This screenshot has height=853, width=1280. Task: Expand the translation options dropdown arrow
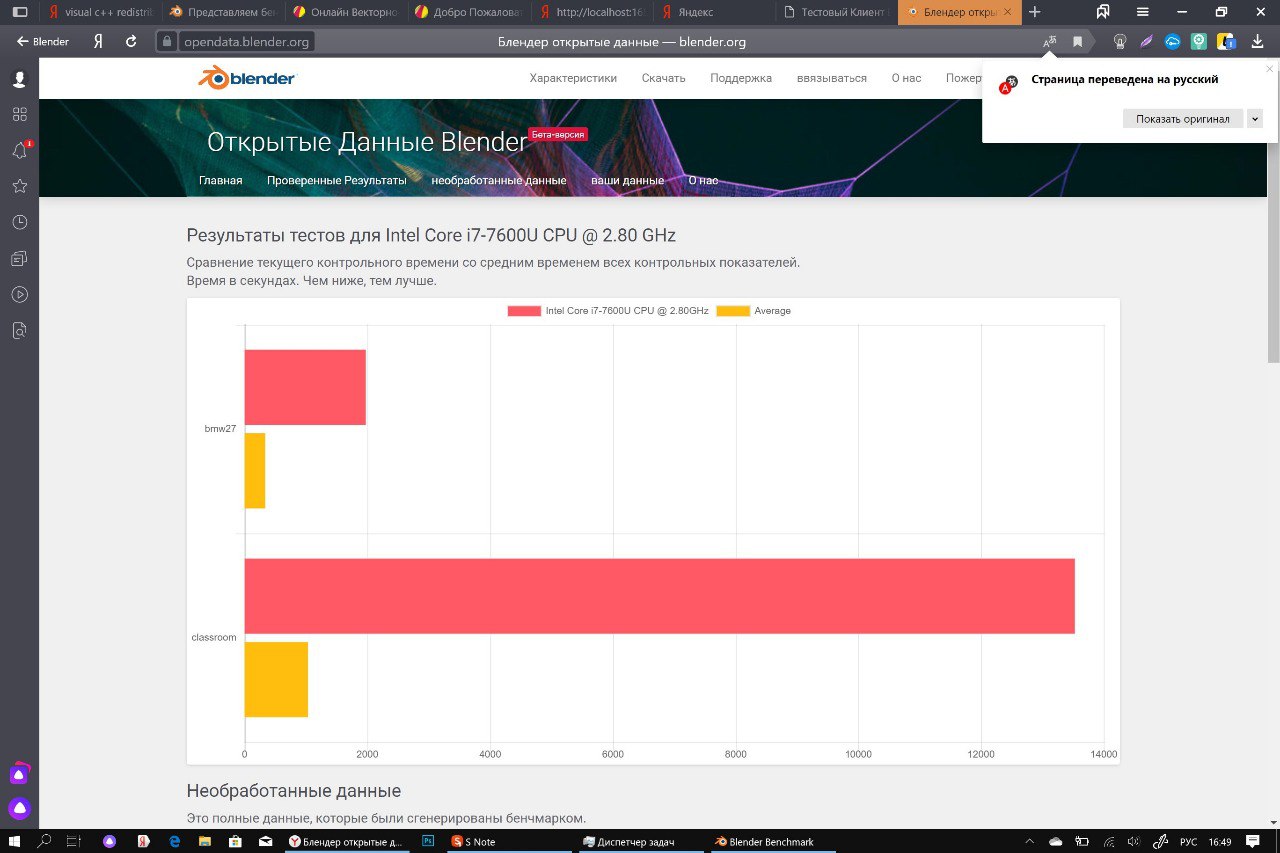[1255, 118]
